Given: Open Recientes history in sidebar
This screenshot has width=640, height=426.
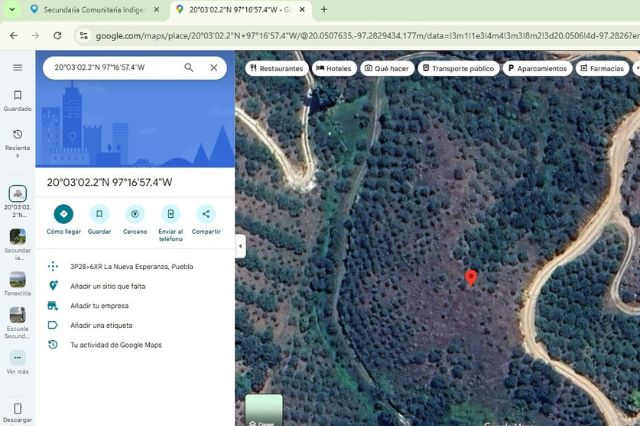Looking at the screenshot, I should (18, 143).
